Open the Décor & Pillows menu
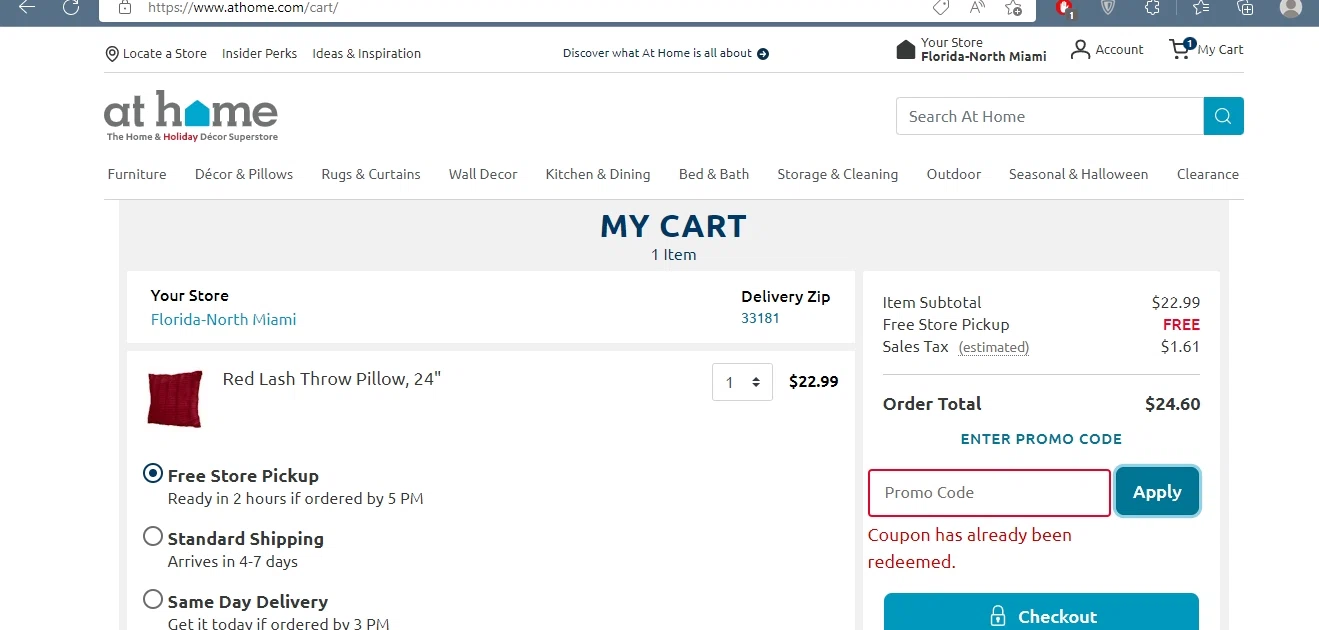Screen dimensions: 1319x630 pyautogui.click(x=244, y=174)
